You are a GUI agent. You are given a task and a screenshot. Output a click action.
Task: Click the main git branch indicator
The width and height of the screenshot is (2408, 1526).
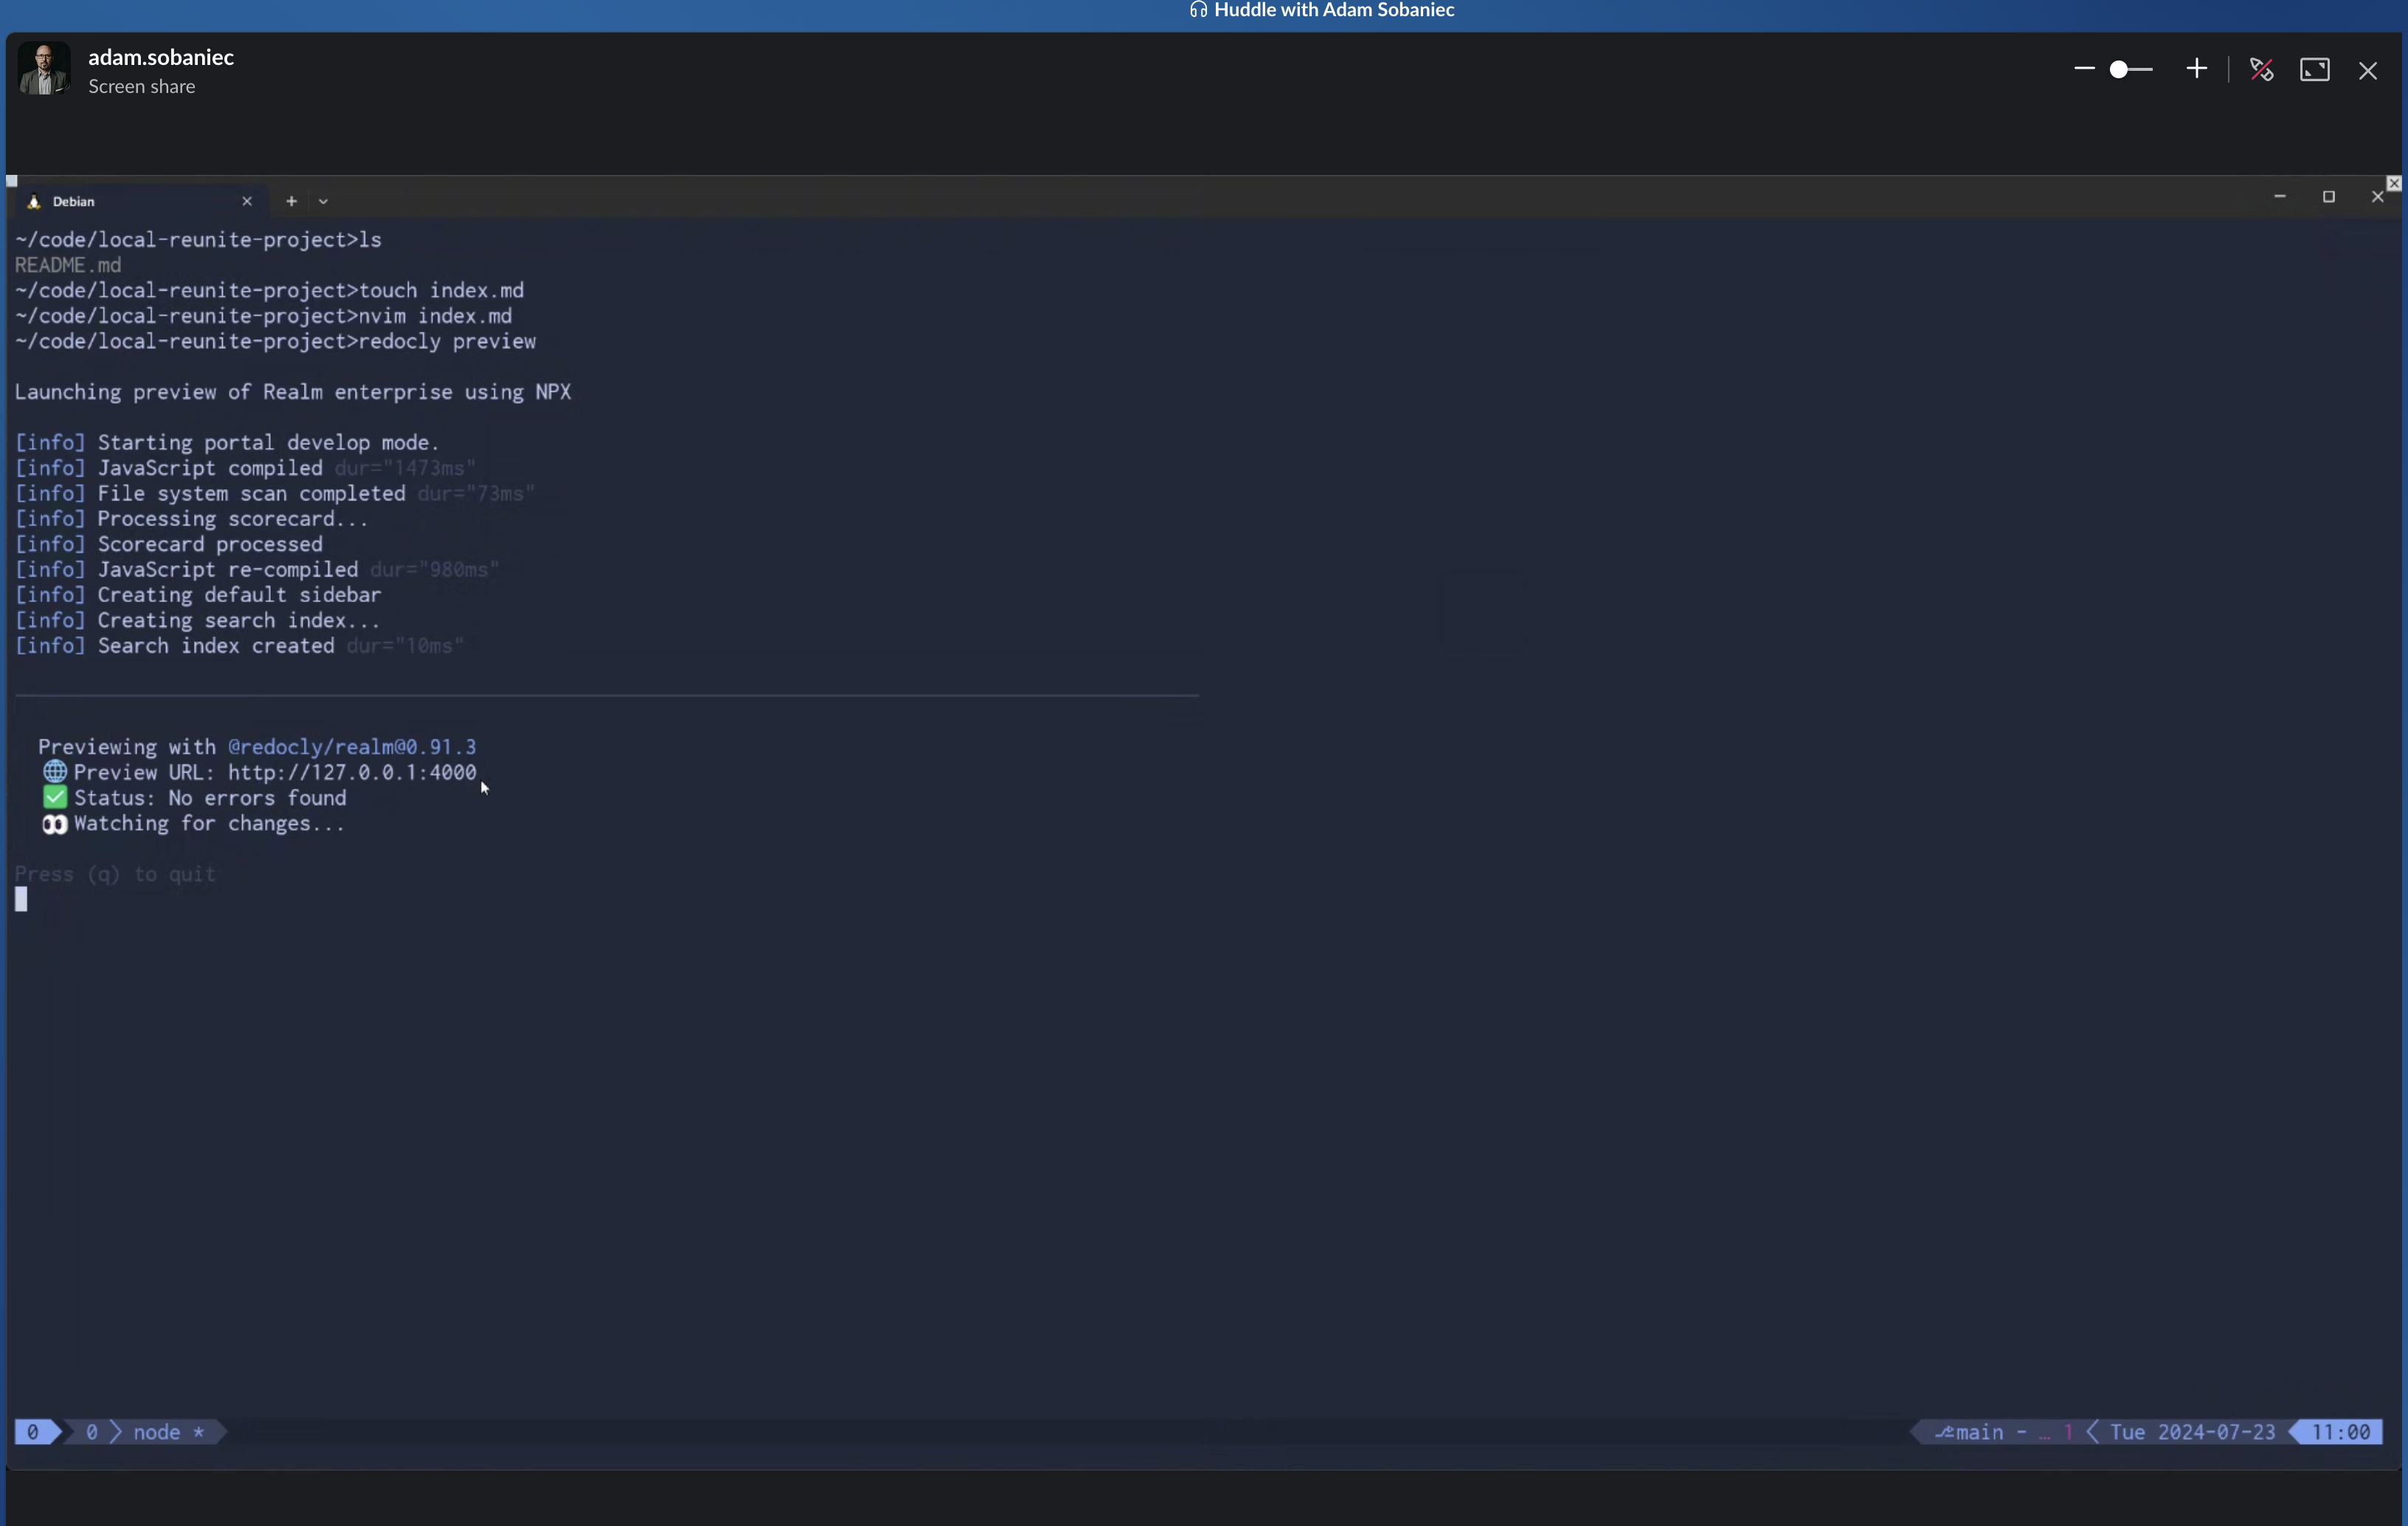click(1978, 1432)
